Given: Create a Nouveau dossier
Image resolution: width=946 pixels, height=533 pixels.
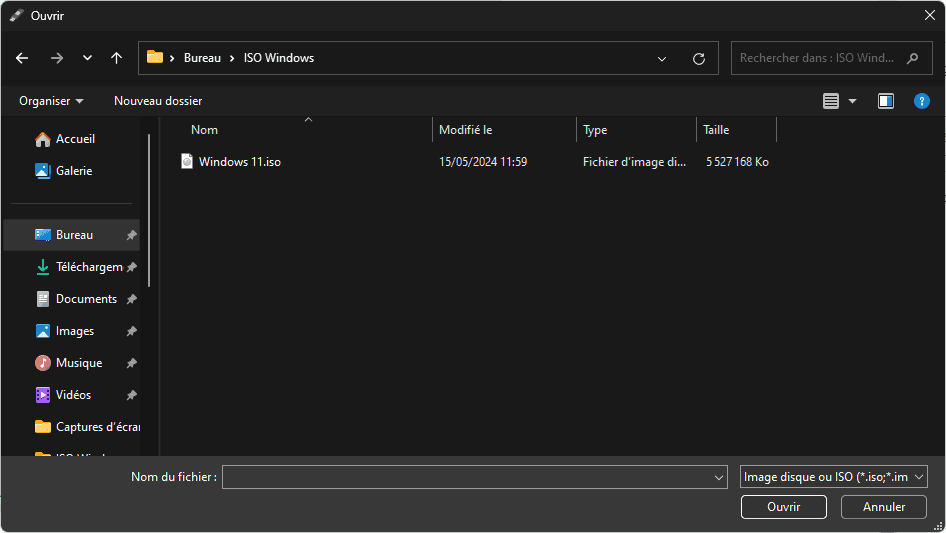Looking at the screenshot, I should [x=158, y=101].
